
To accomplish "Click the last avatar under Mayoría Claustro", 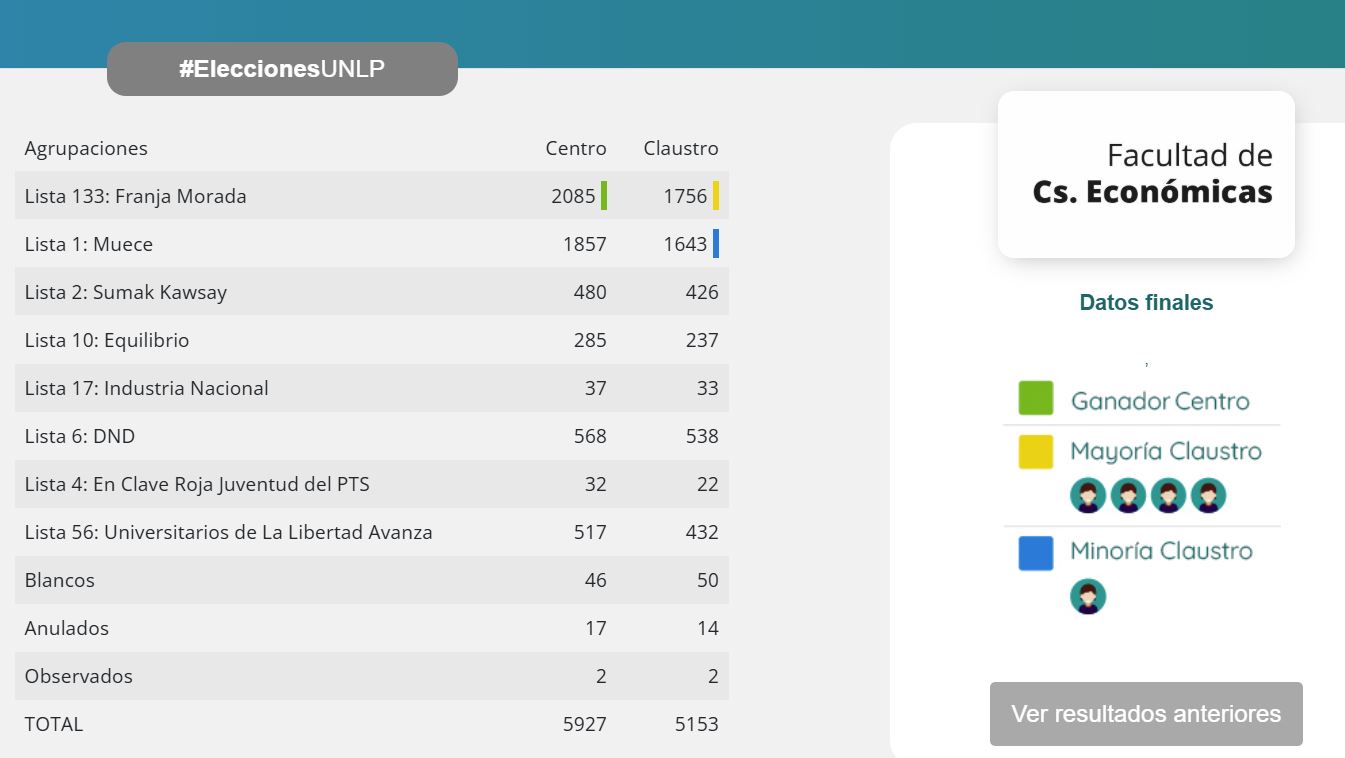I will [x=1208, y=495].
